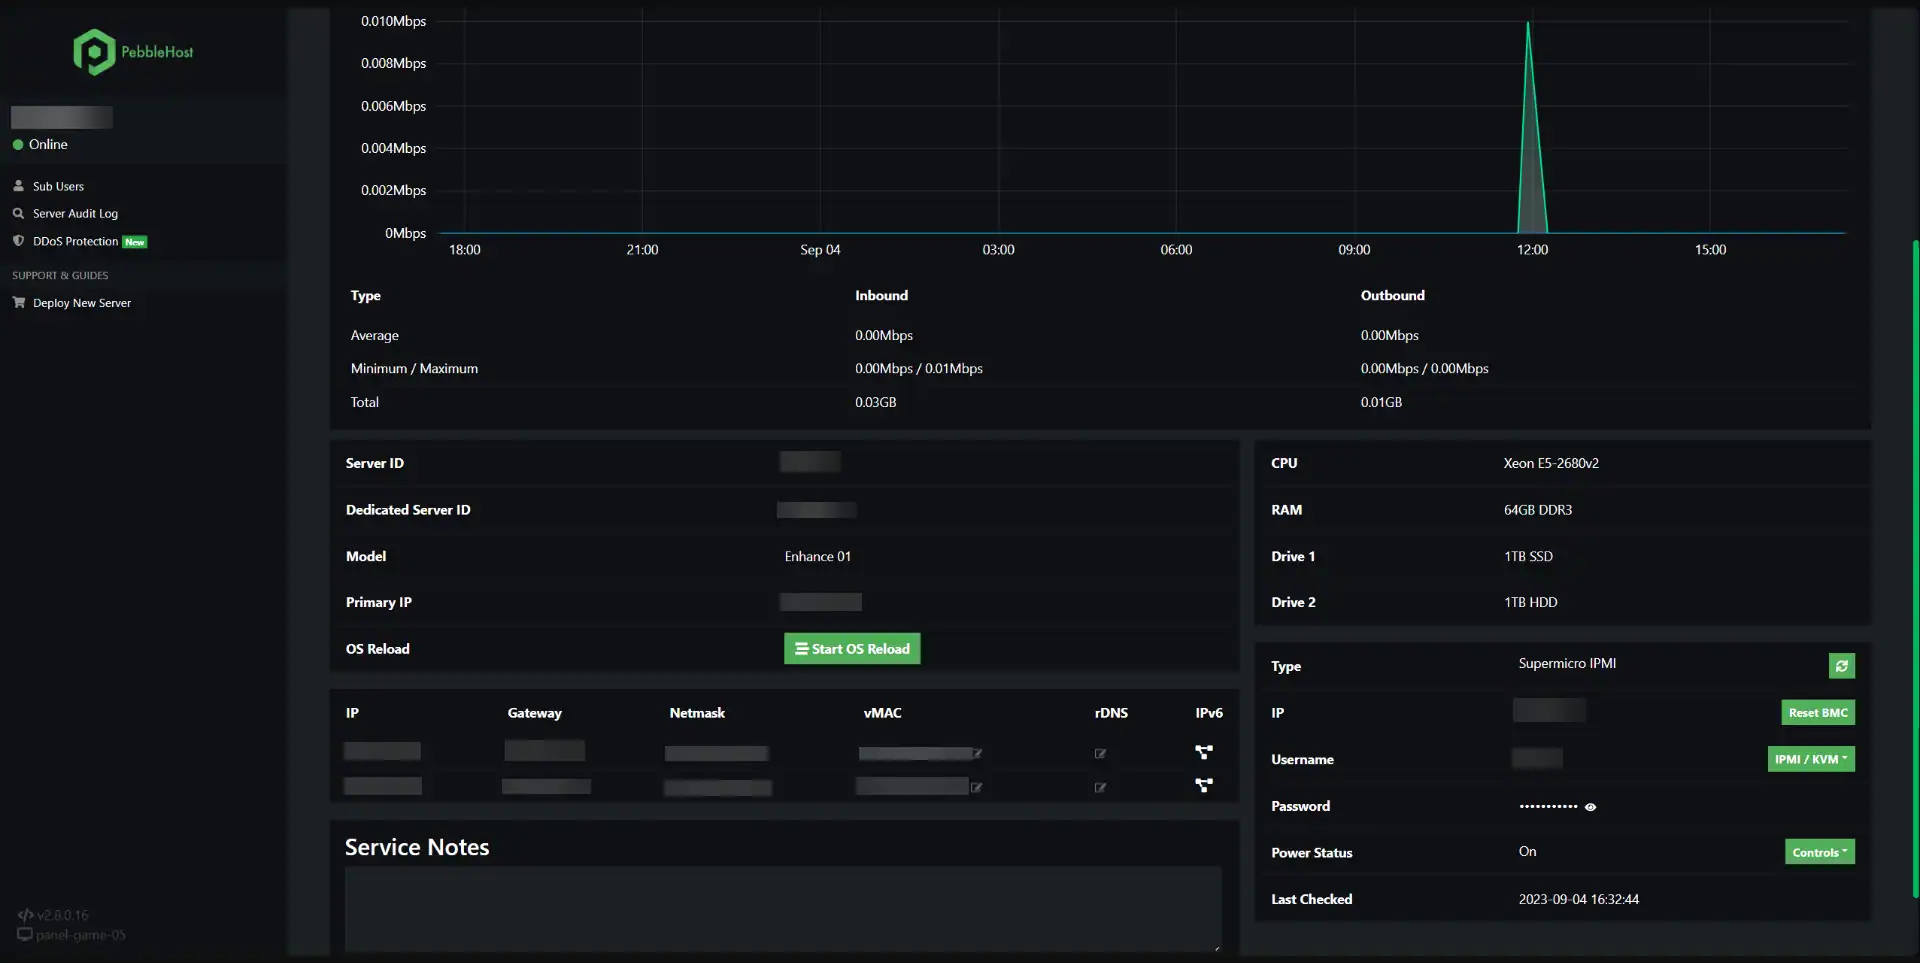Edit rDNS for the second IP row

pyautogui.click(x=1100, y=788)
